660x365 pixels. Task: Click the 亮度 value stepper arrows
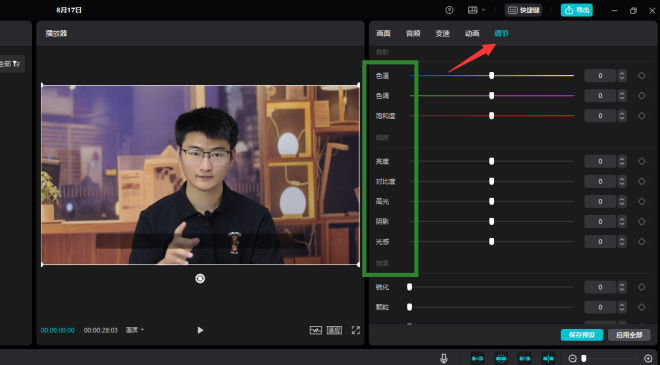pos(622,161)
